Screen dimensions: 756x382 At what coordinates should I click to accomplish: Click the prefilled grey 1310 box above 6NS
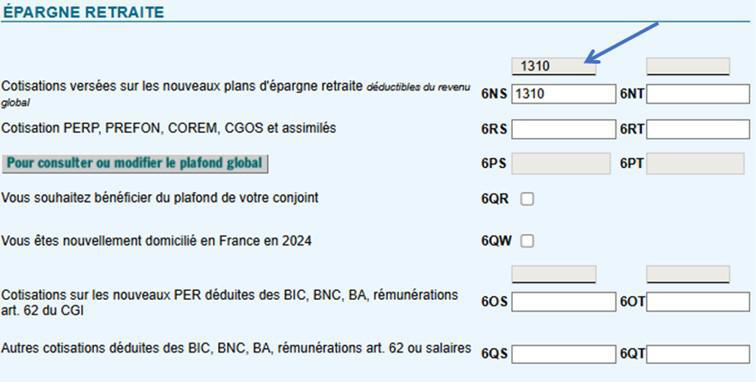pyautogui.click(x=554, y=66)
